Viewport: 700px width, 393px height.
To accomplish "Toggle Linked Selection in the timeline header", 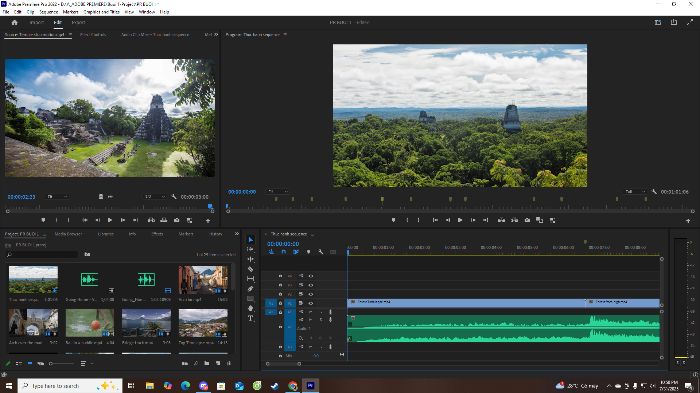I will pyautogui.click(x=296, y=252).
